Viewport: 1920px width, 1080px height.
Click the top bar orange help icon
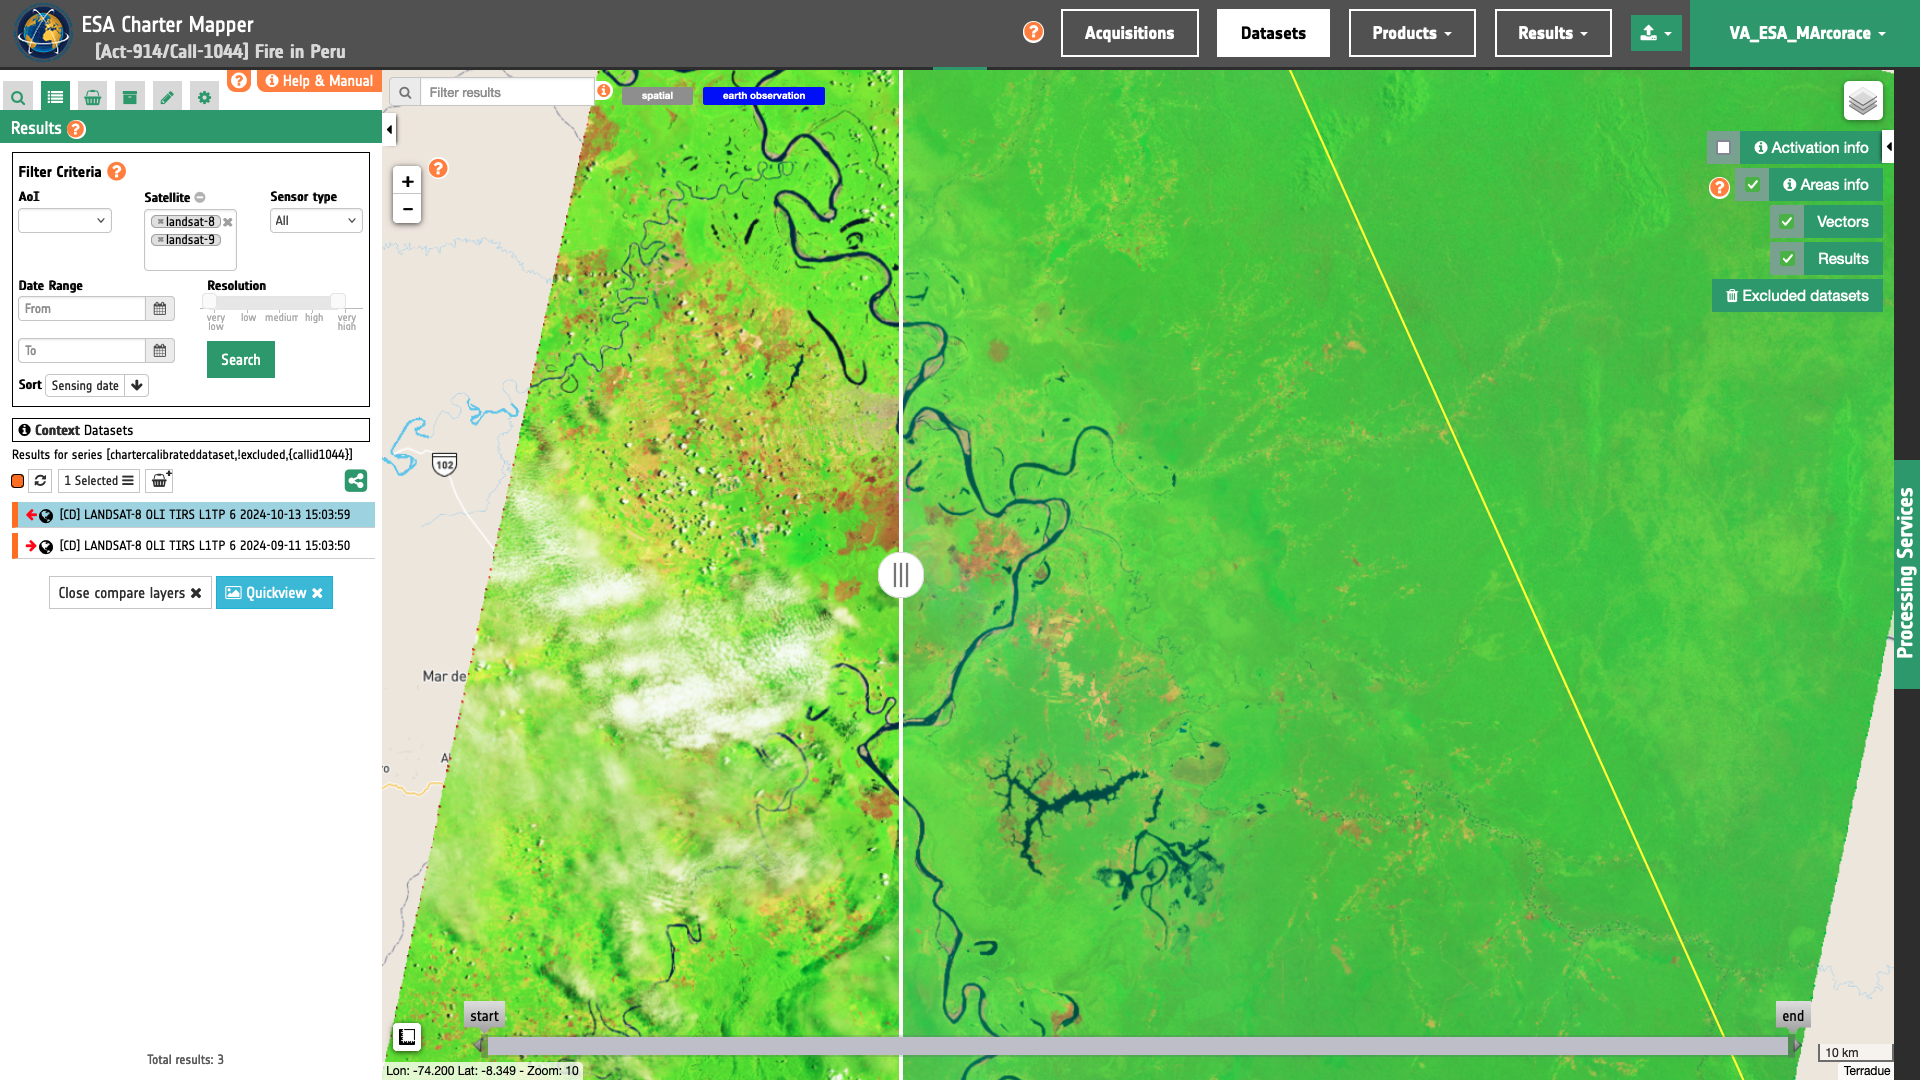point(1033,32)
